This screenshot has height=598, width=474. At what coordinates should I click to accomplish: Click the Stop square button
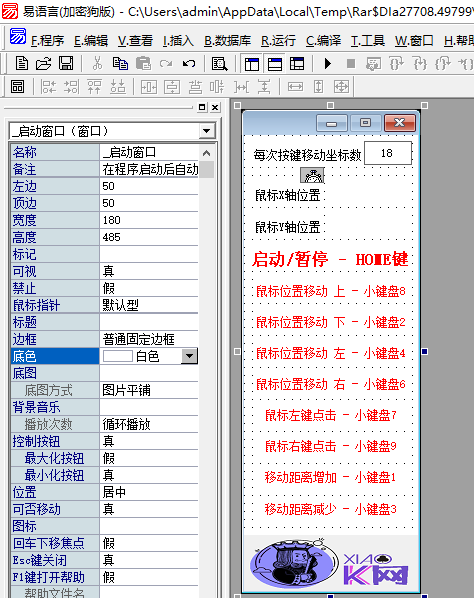click(x=351, y=63)
